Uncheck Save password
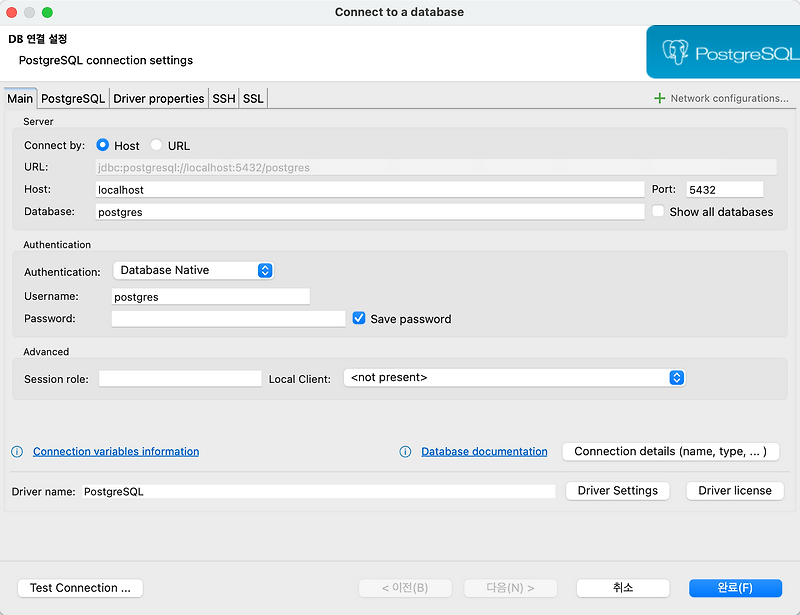This screenshot has width=800, height=615. click(x=359, y=318)
